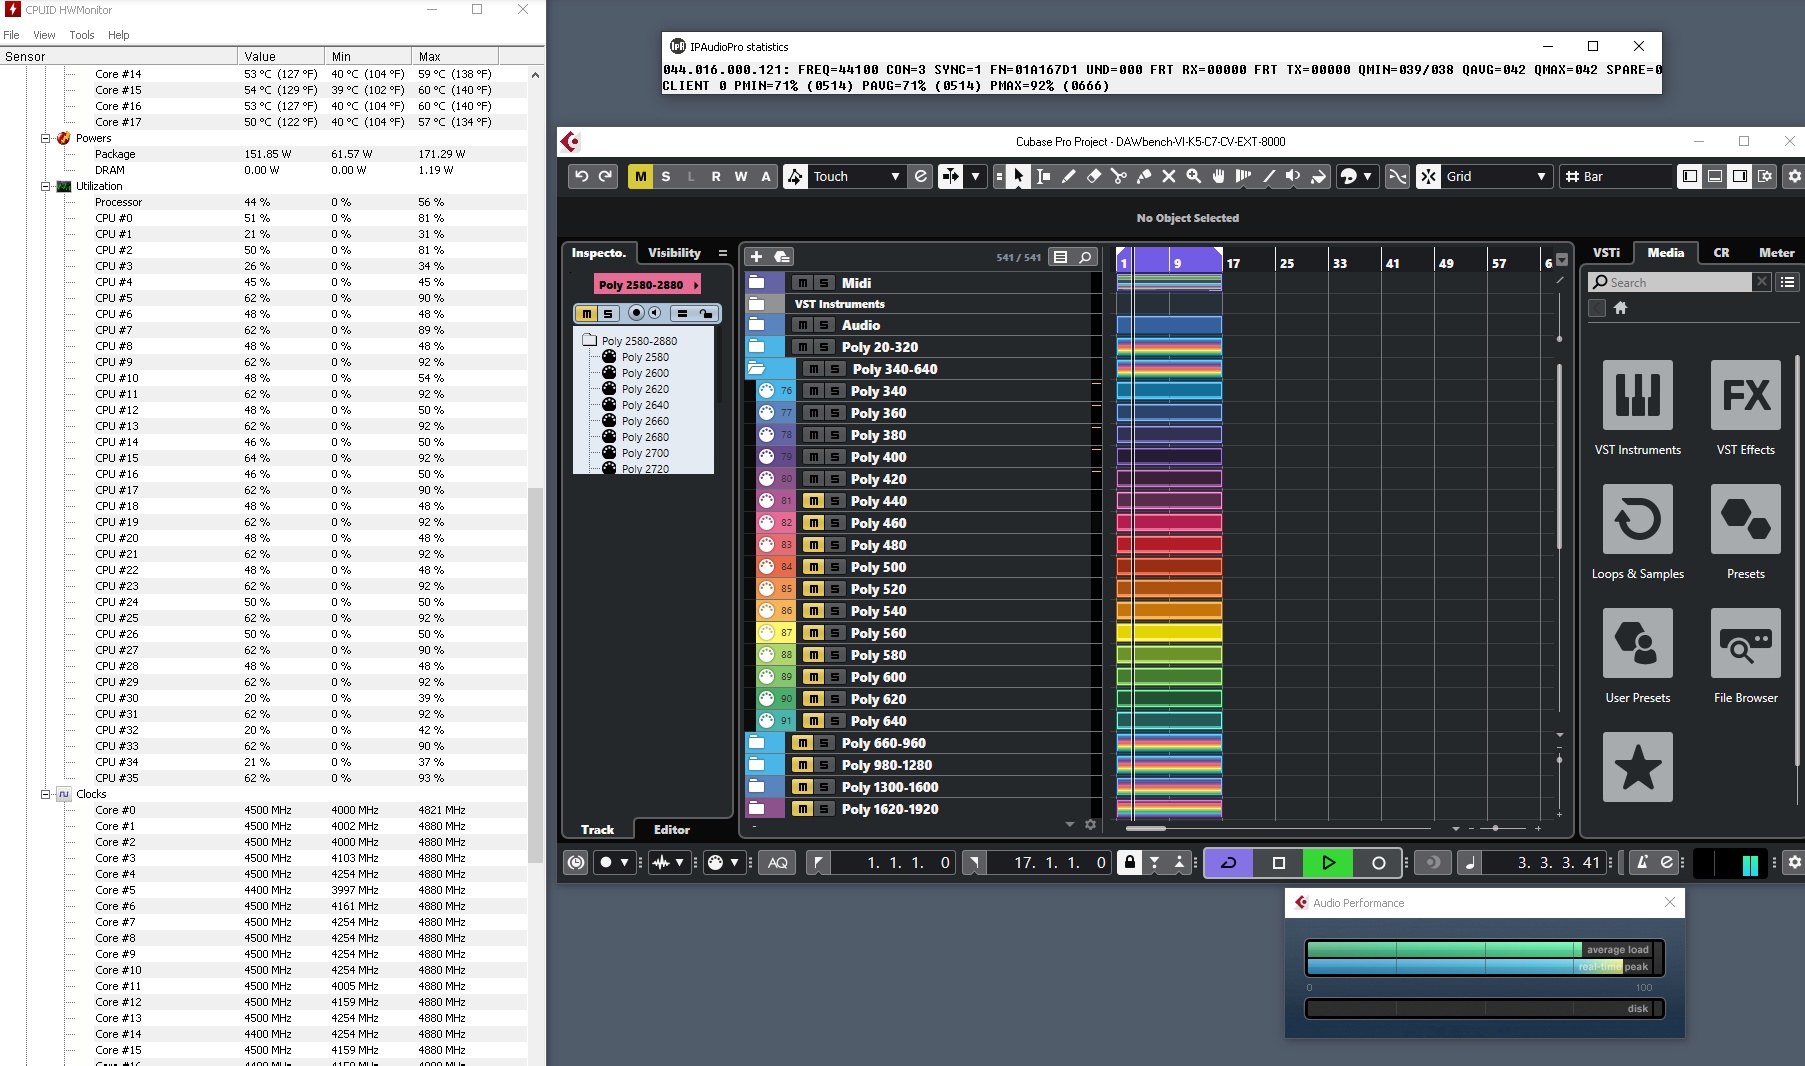1805x1066 pixels.
Task: Select the Zoom magnifier tool
Action: tap(1193, 176)
